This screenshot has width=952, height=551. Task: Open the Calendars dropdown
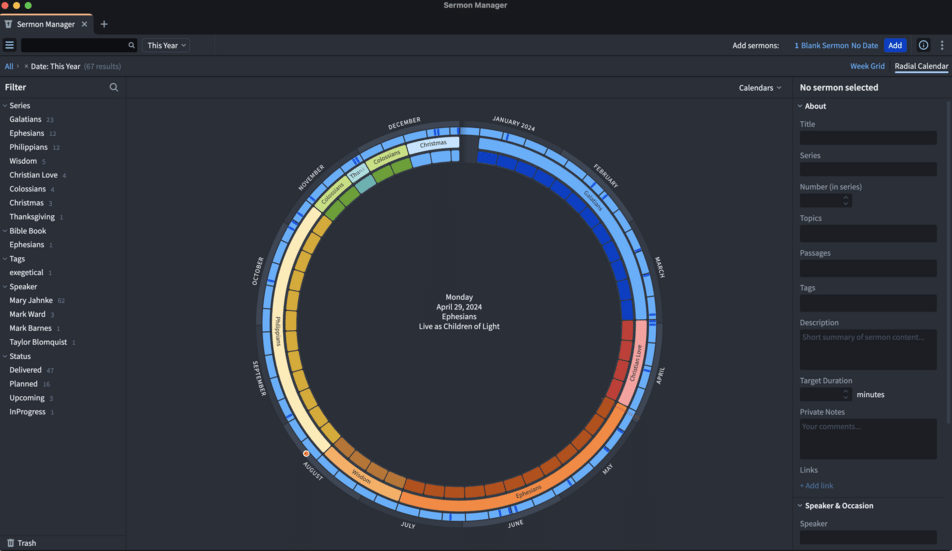pos(760,88)
